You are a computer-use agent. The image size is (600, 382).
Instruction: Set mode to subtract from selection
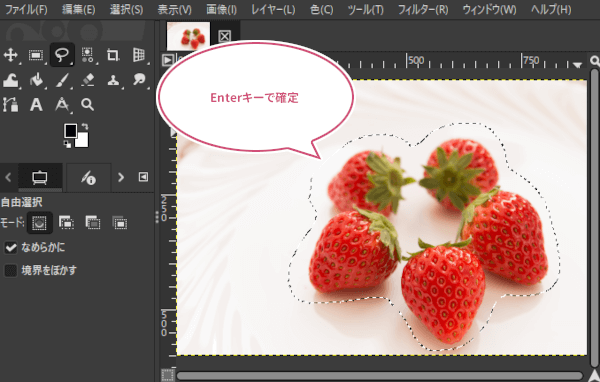tap(93, 222)
